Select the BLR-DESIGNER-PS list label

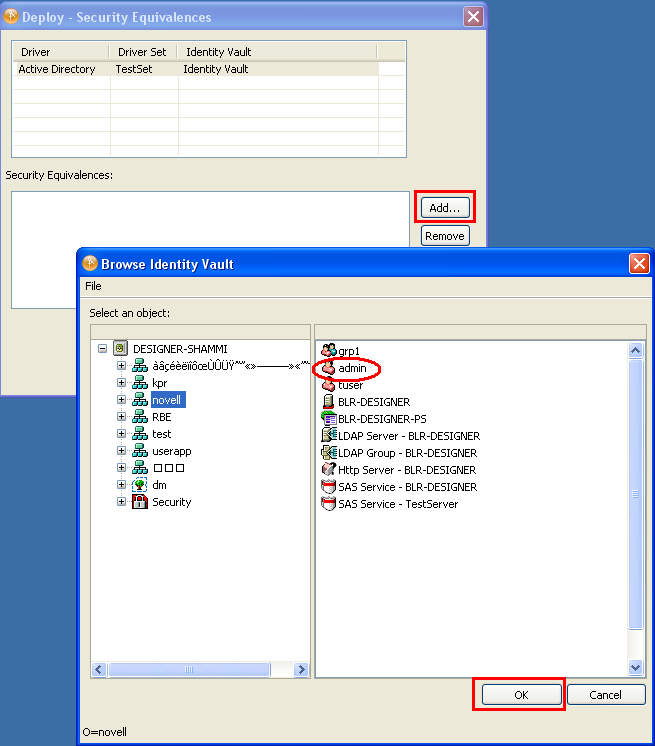tap(382, 419)
